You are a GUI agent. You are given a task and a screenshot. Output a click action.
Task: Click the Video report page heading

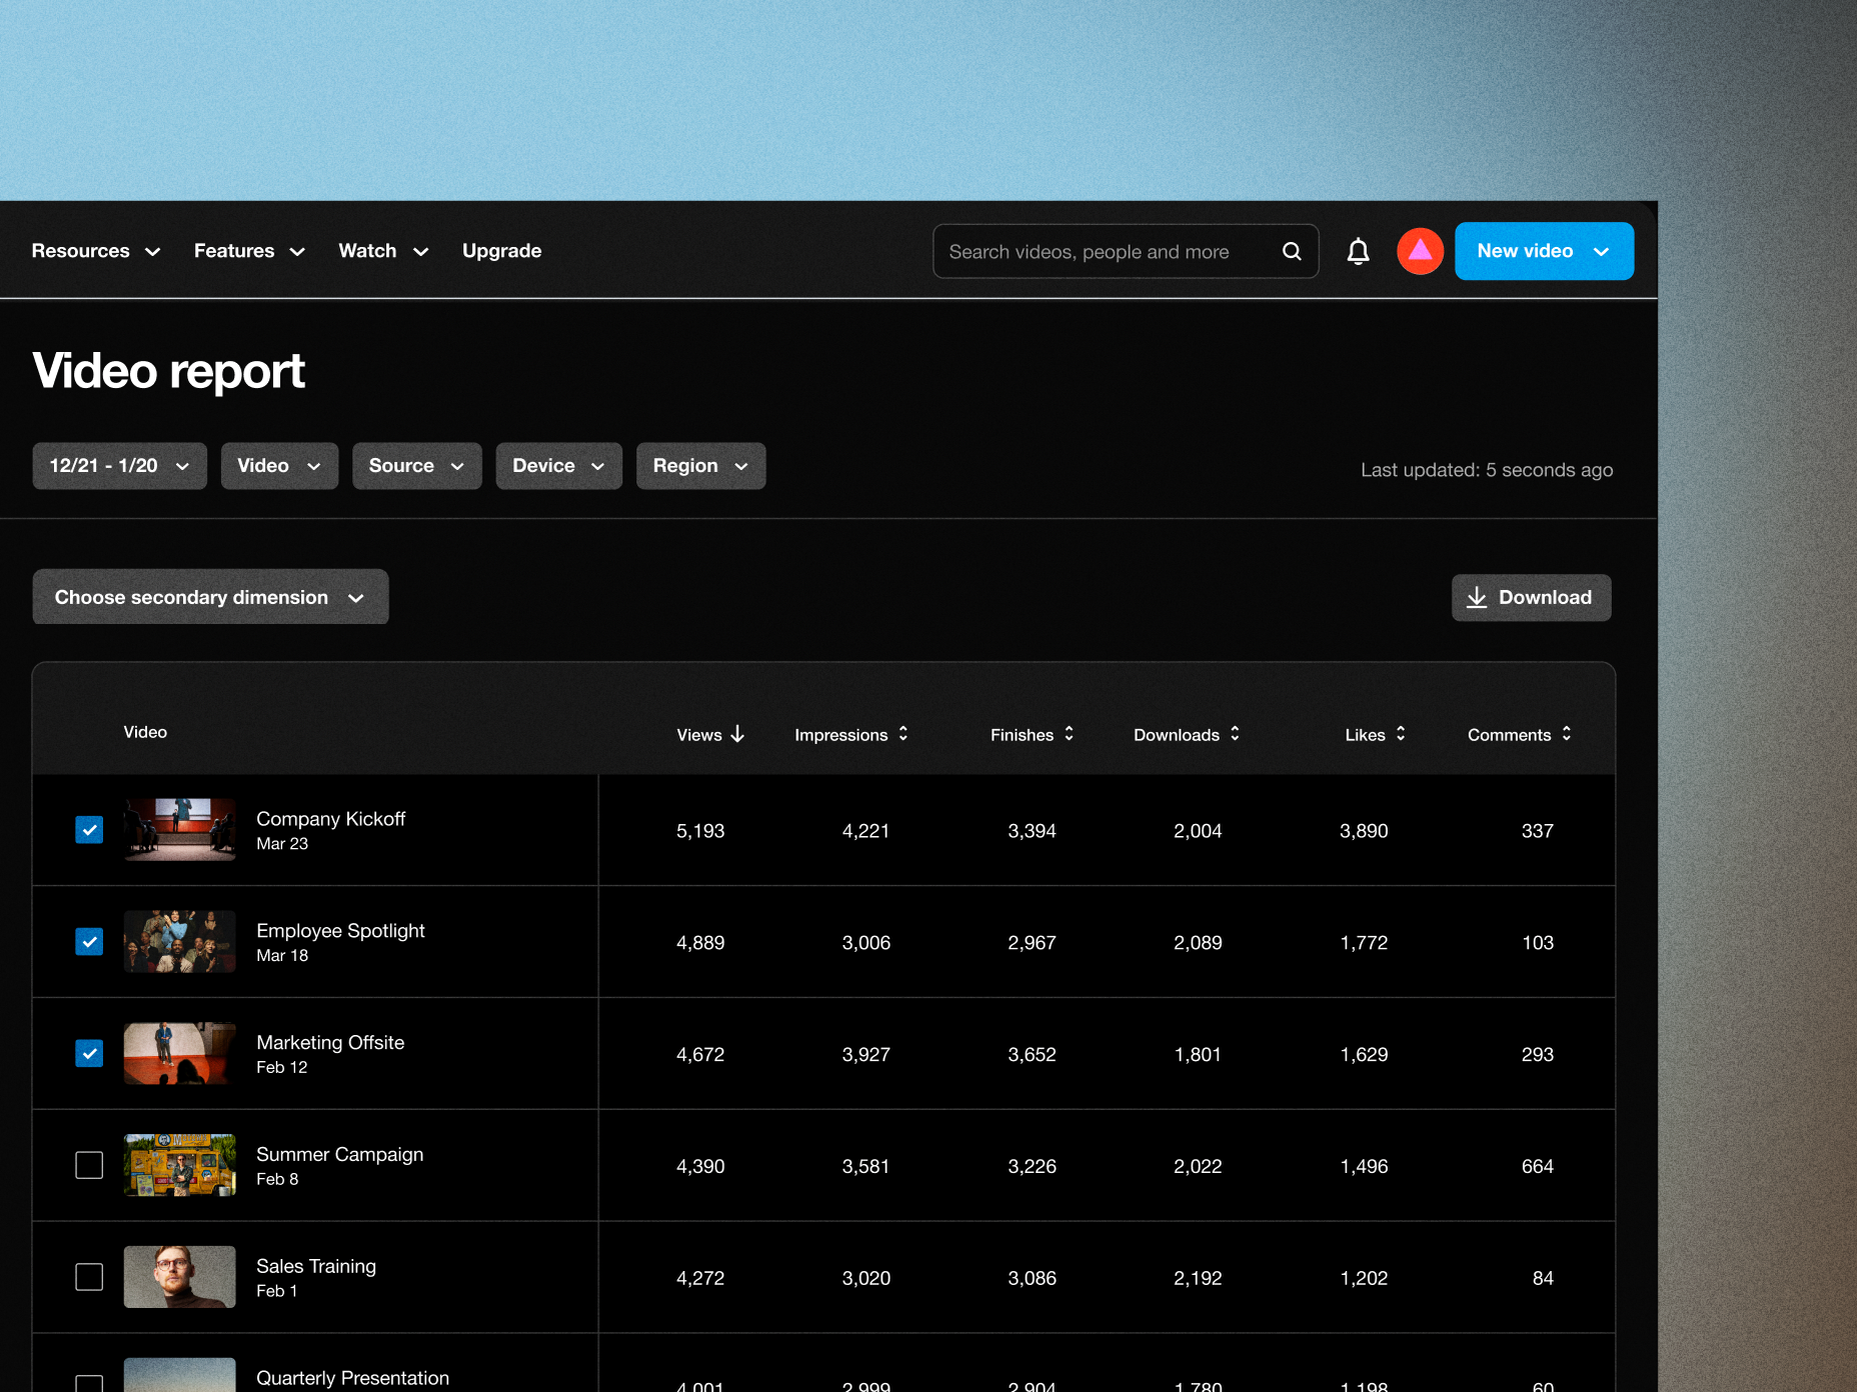point(169,371)
